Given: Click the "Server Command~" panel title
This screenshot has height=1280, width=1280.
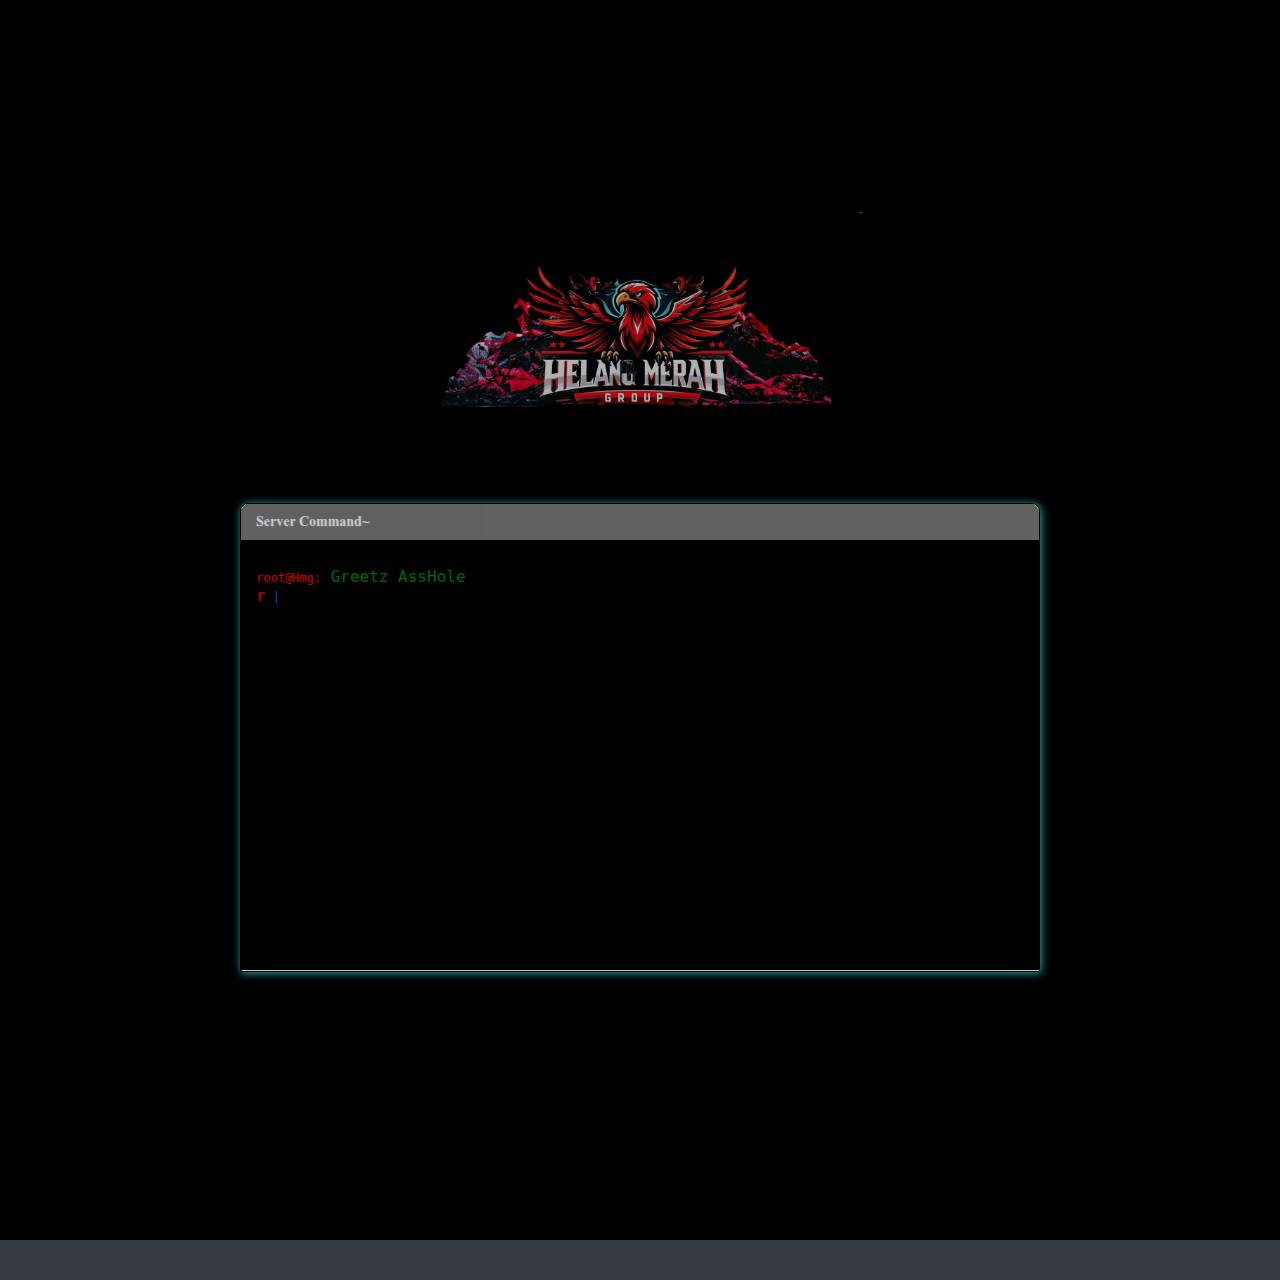Looking at the screenshot, I should click(313, 522).
